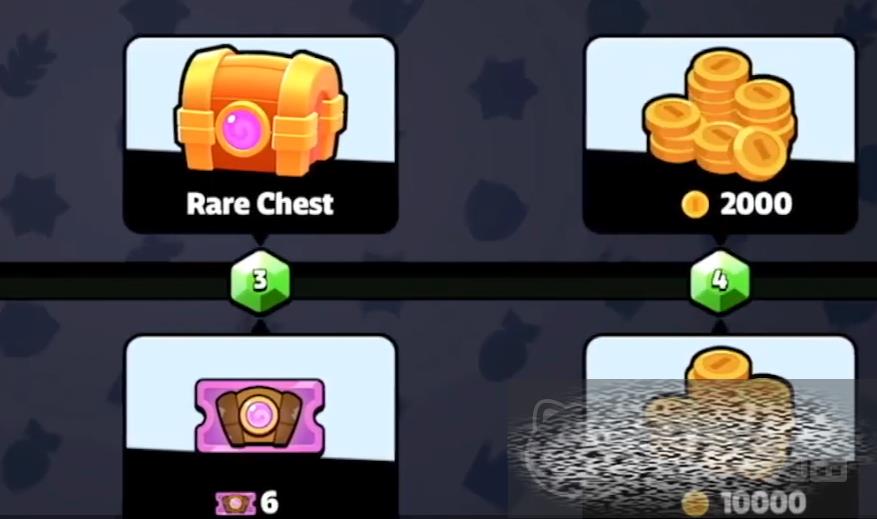This screenshot has width=877, height=519.
Task: Tap the pointer arrow under 2000 coins card
Action: click(720, 239)
